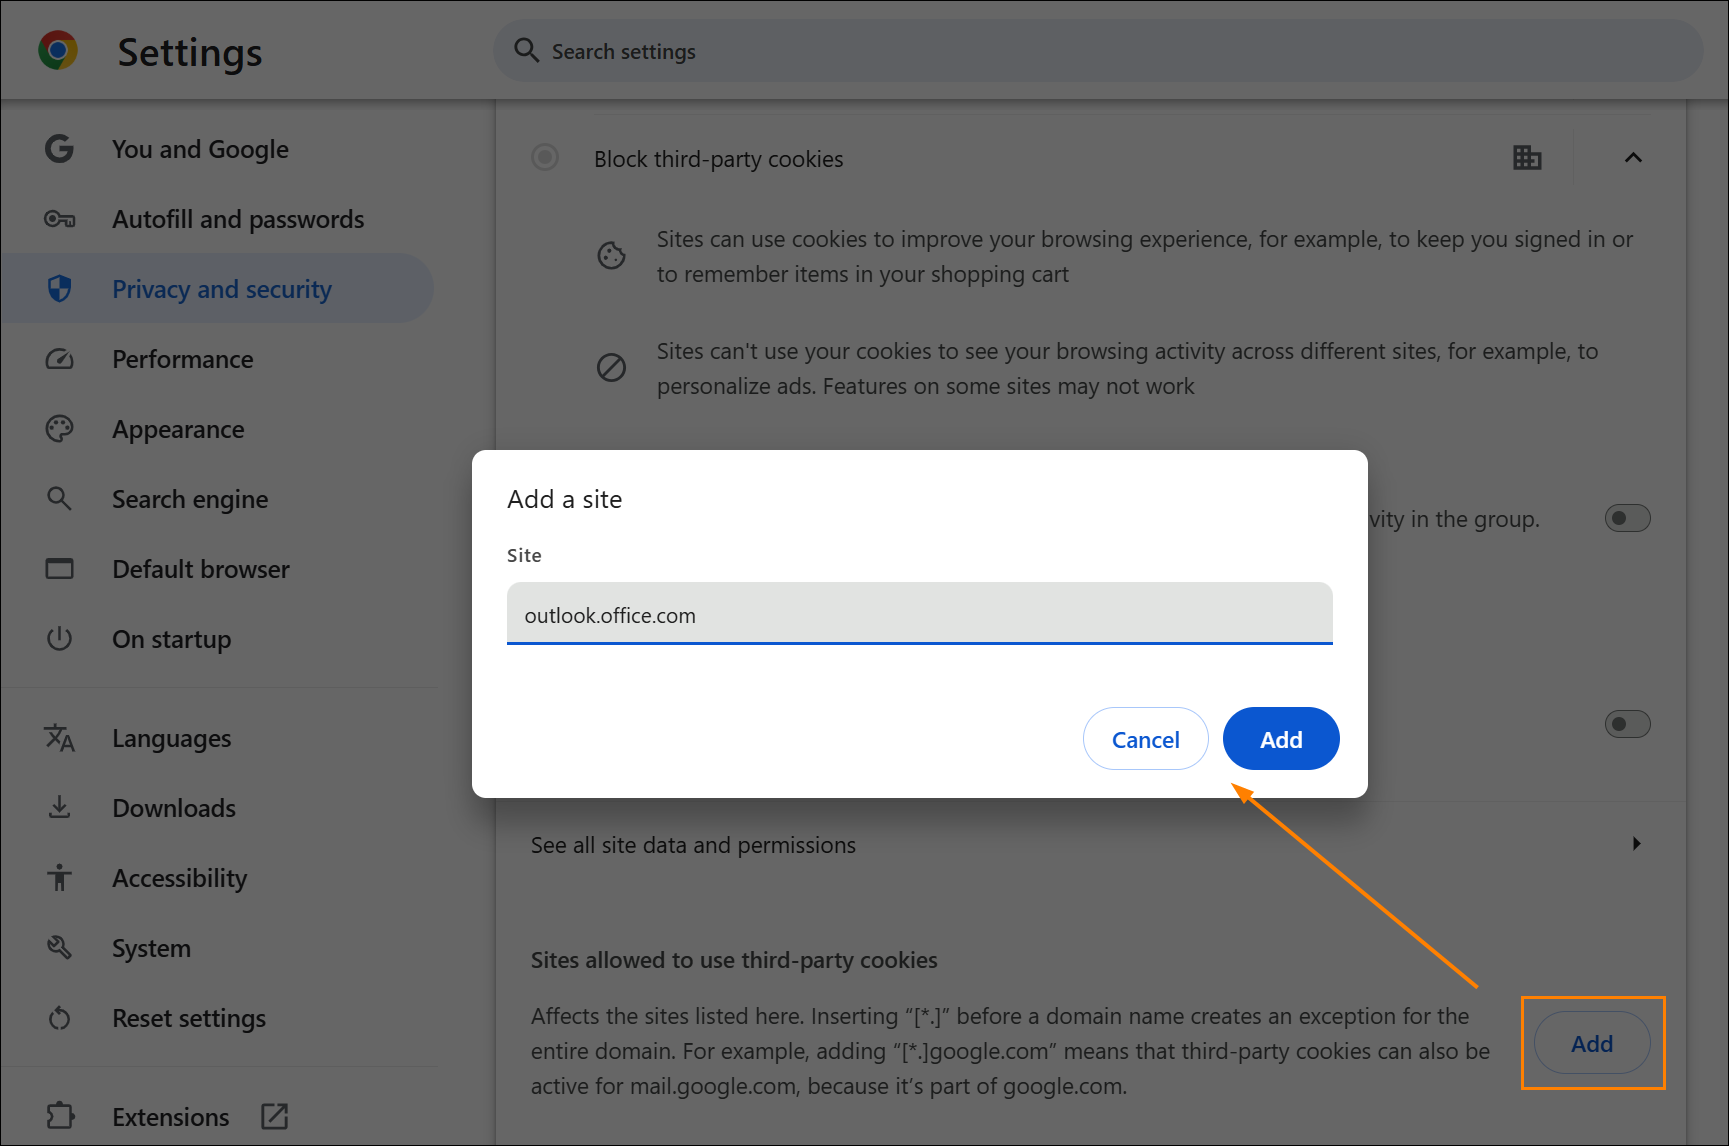Click the speedometer icon beside Performance

59,359
